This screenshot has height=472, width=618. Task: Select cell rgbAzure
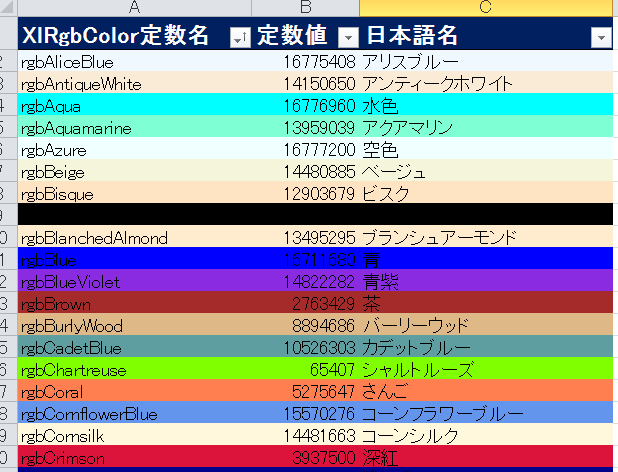click(x=134, y=149)
